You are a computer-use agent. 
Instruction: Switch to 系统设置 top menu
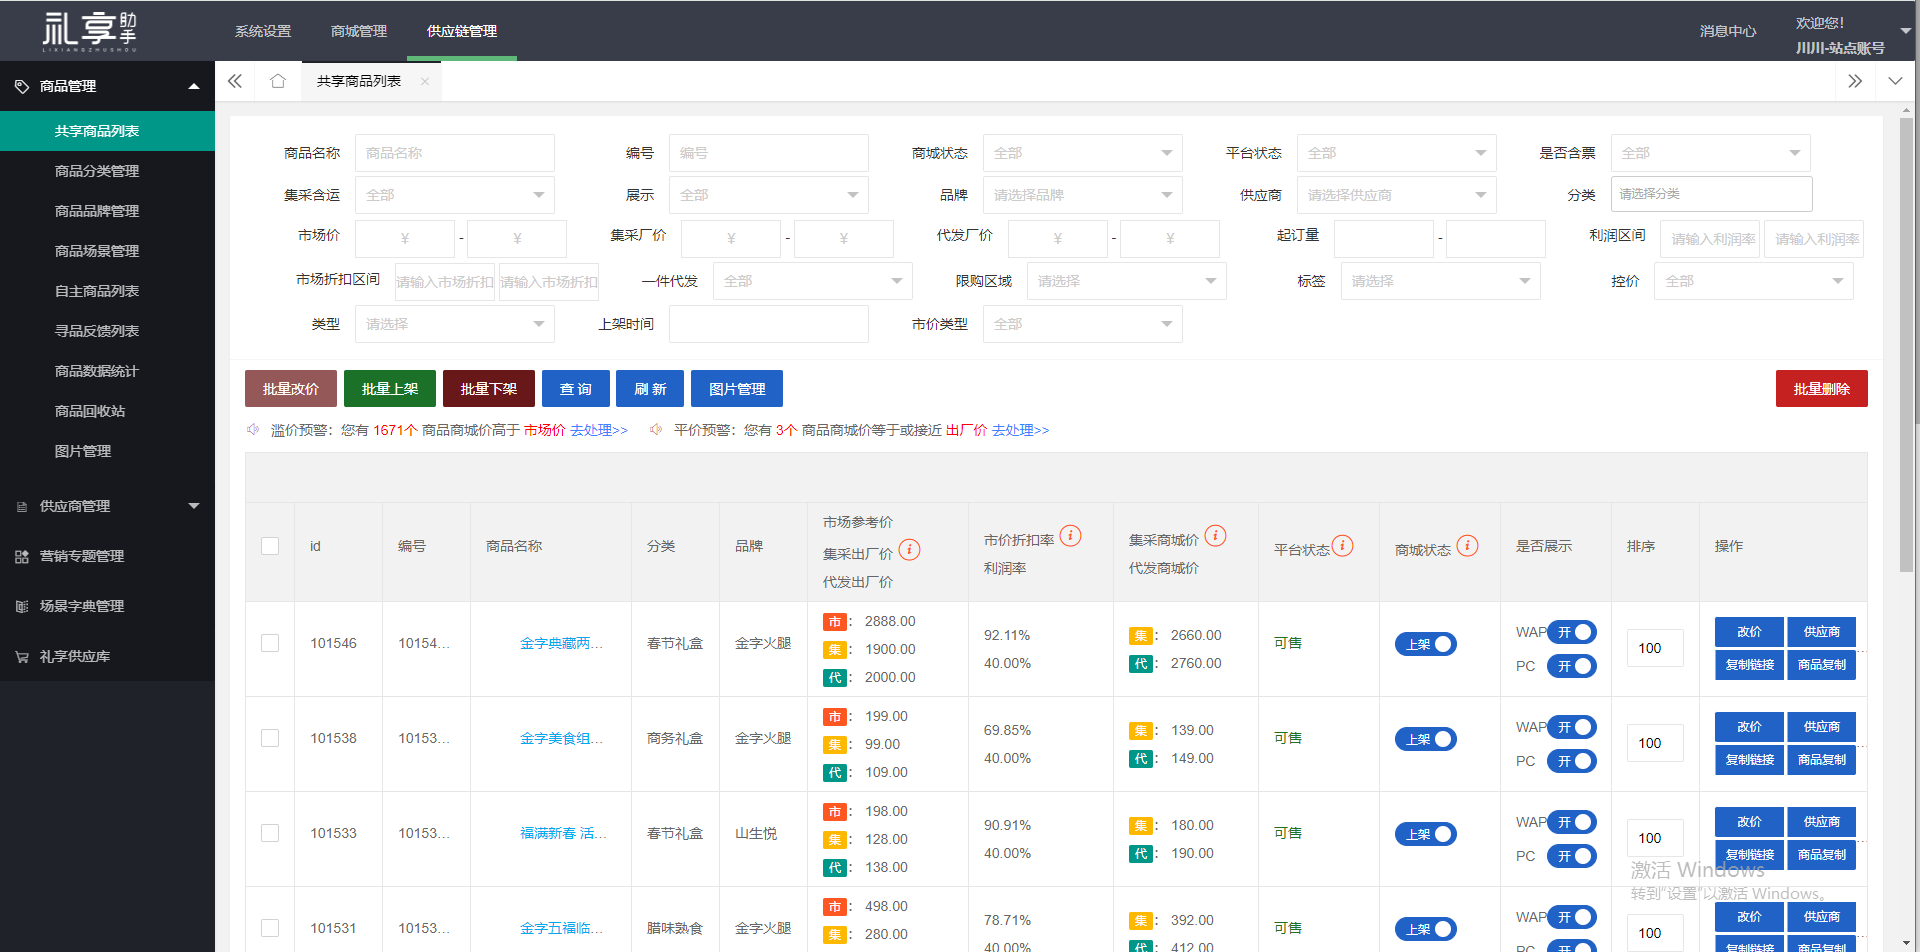(263, 31)
